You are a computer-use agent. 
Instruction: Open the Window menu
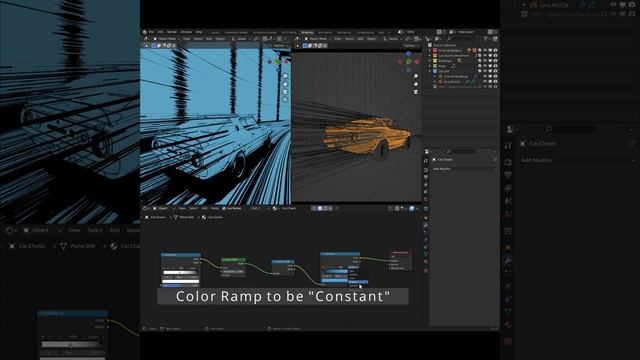tap(186, 32)
